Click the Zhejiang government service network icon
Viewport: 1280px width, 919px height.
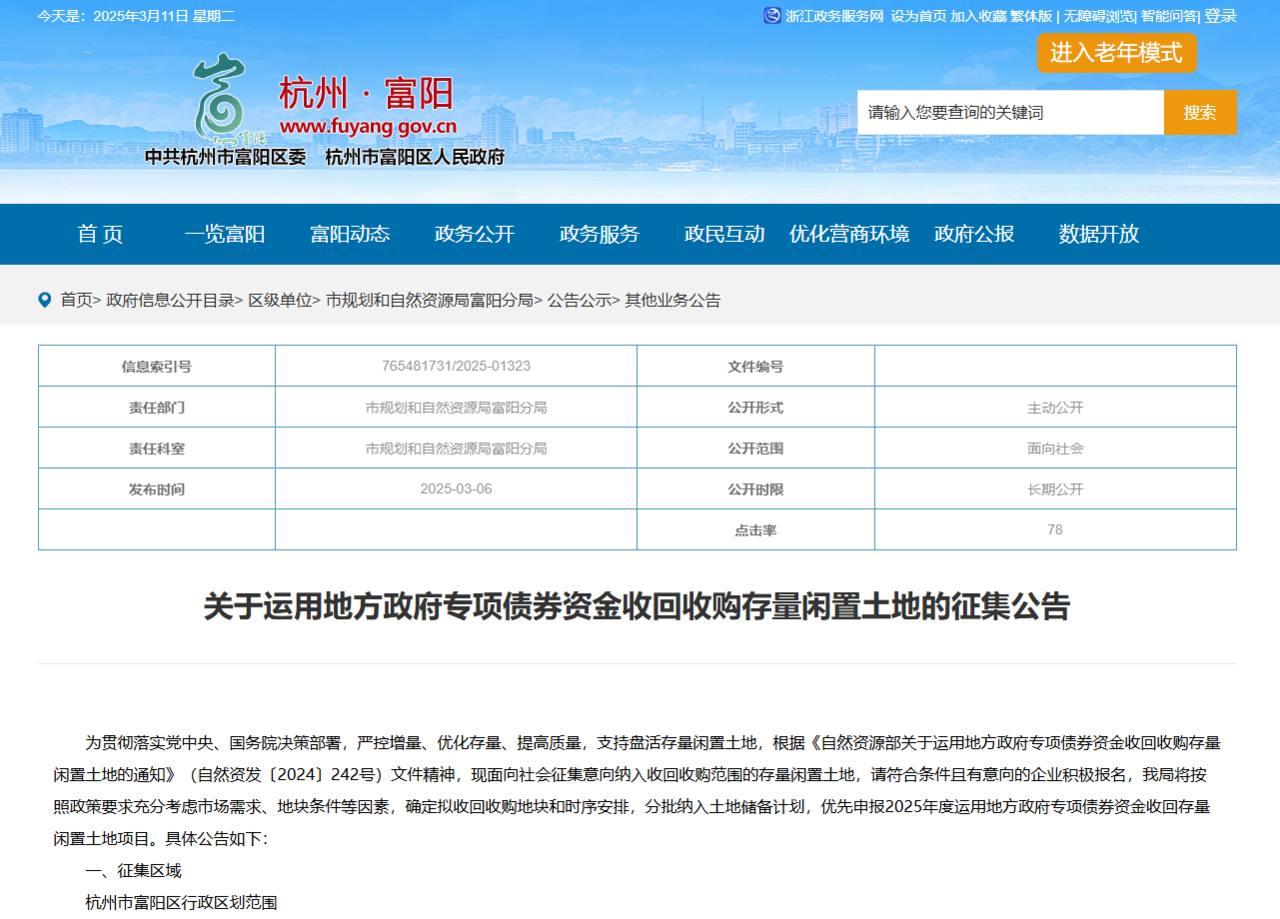point(772,16)
